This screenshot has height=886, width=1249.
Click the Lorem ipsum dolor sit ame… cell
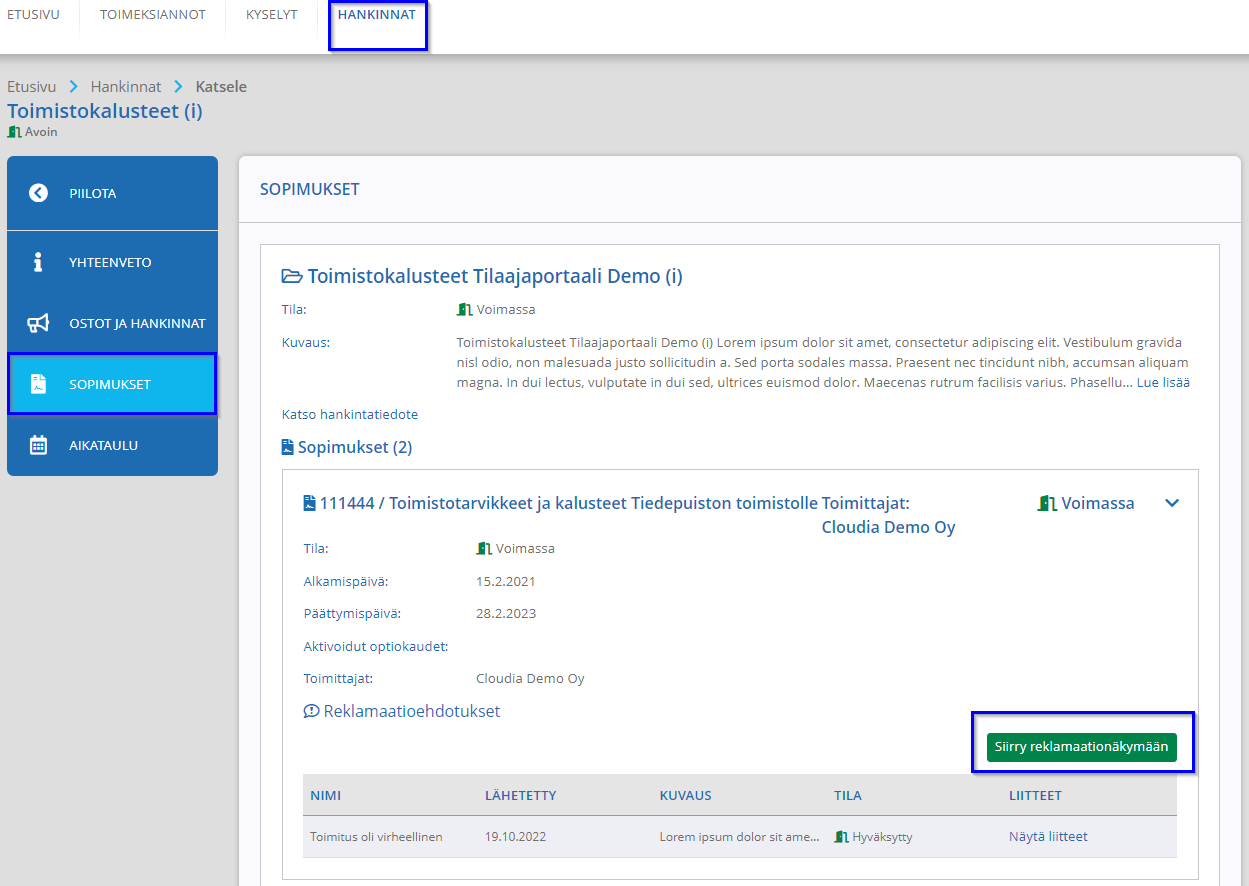click(x=740, y=837)
